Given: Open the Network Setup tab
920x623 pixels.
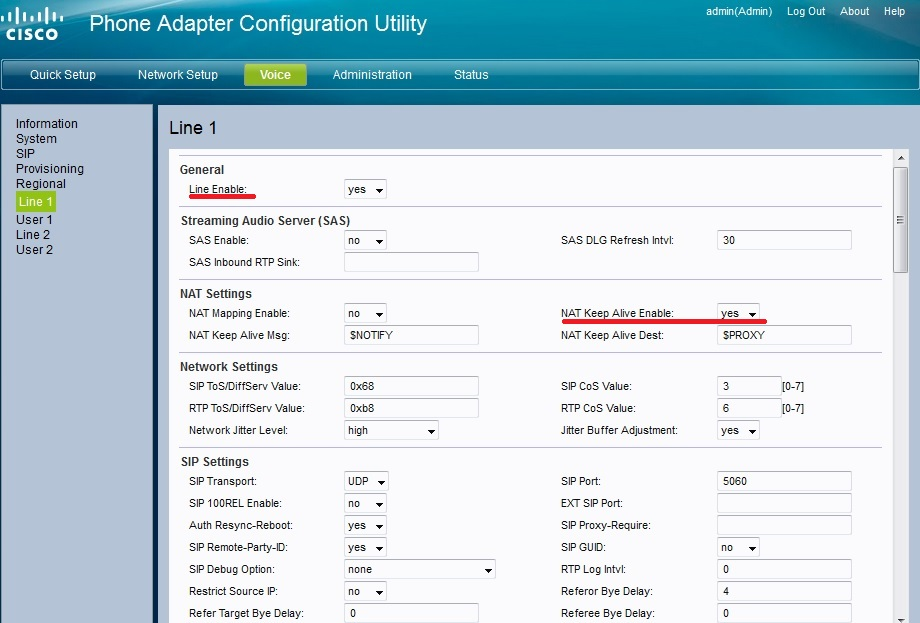Looking at the screenshot, I should (x=178, y=75).
